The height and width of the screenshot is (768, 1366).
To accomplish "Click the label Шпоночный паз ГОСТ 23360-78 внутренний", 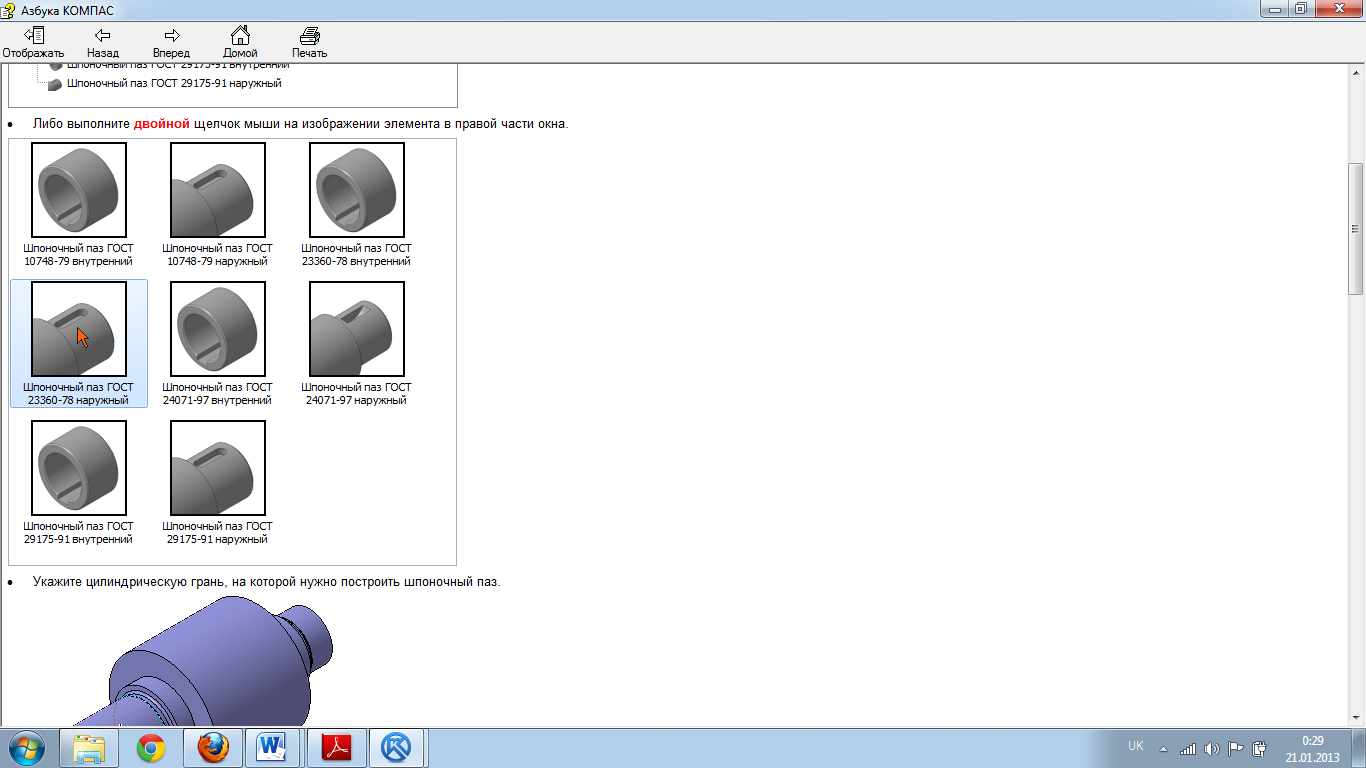I will point(357,255).
